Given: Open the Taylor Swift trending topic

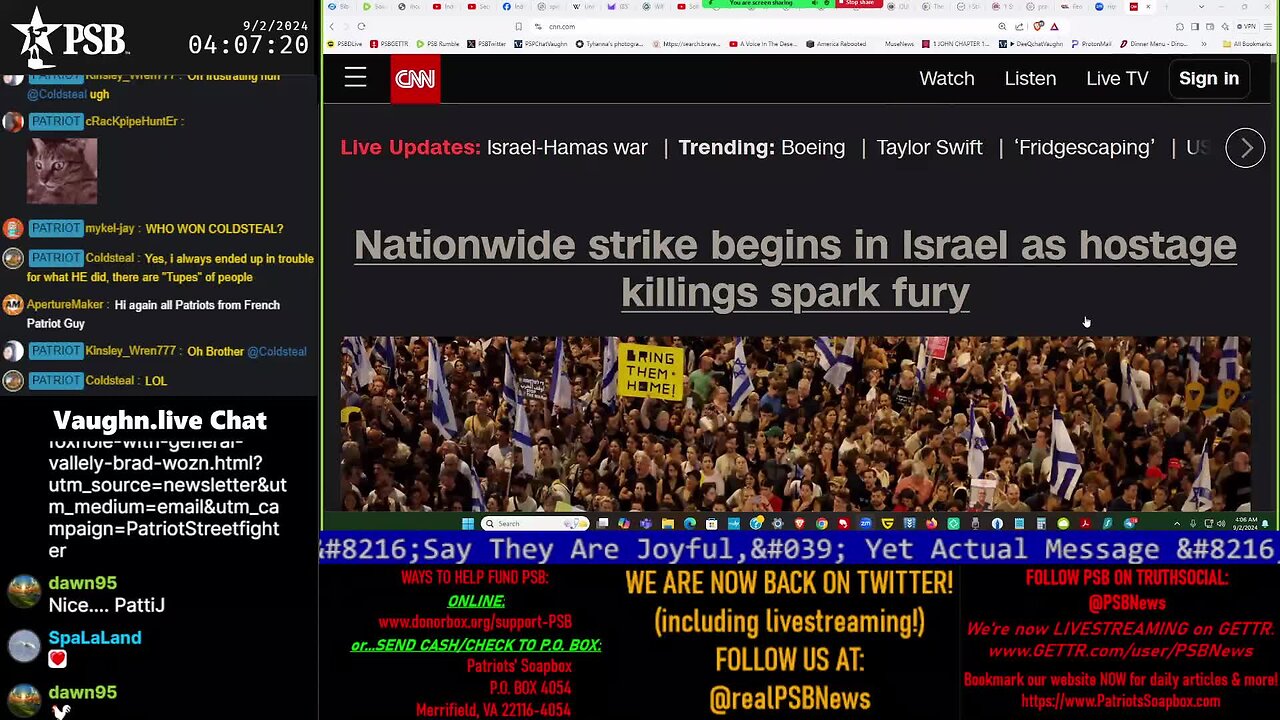Looking at the screenshot, I should tap(929, 147).
